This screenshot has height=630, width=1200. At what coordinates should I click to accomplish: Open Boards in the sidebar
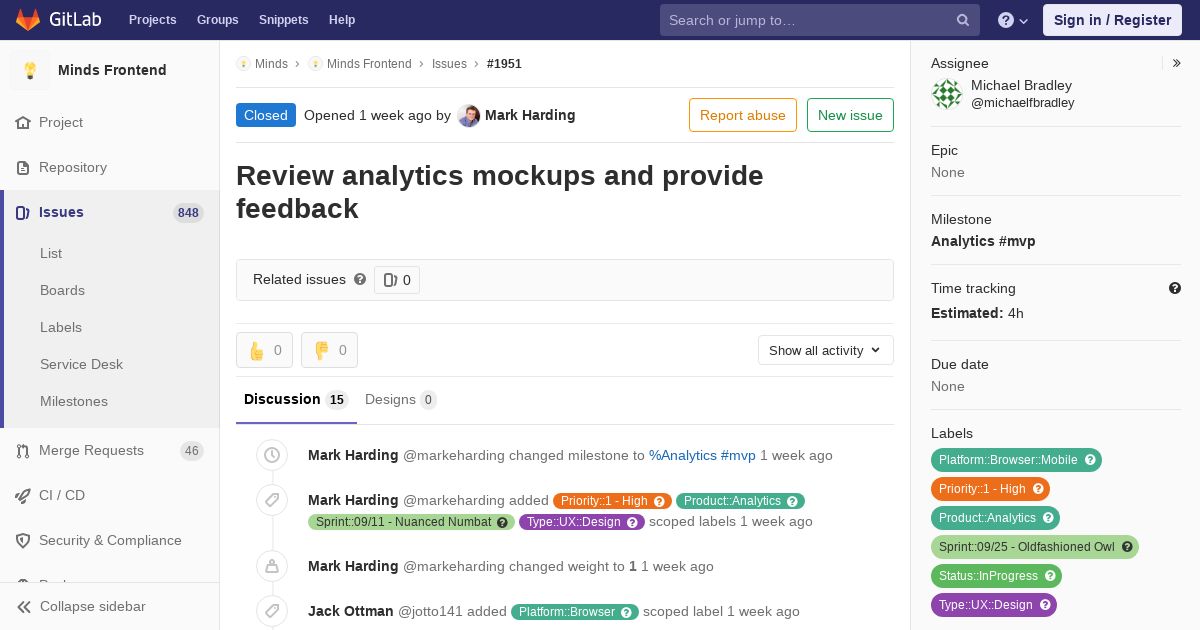click(62, 291)
